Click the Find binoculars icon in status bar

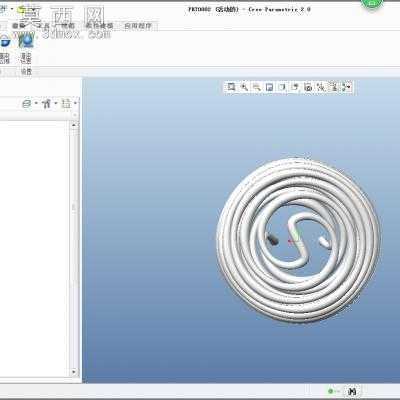352,391
